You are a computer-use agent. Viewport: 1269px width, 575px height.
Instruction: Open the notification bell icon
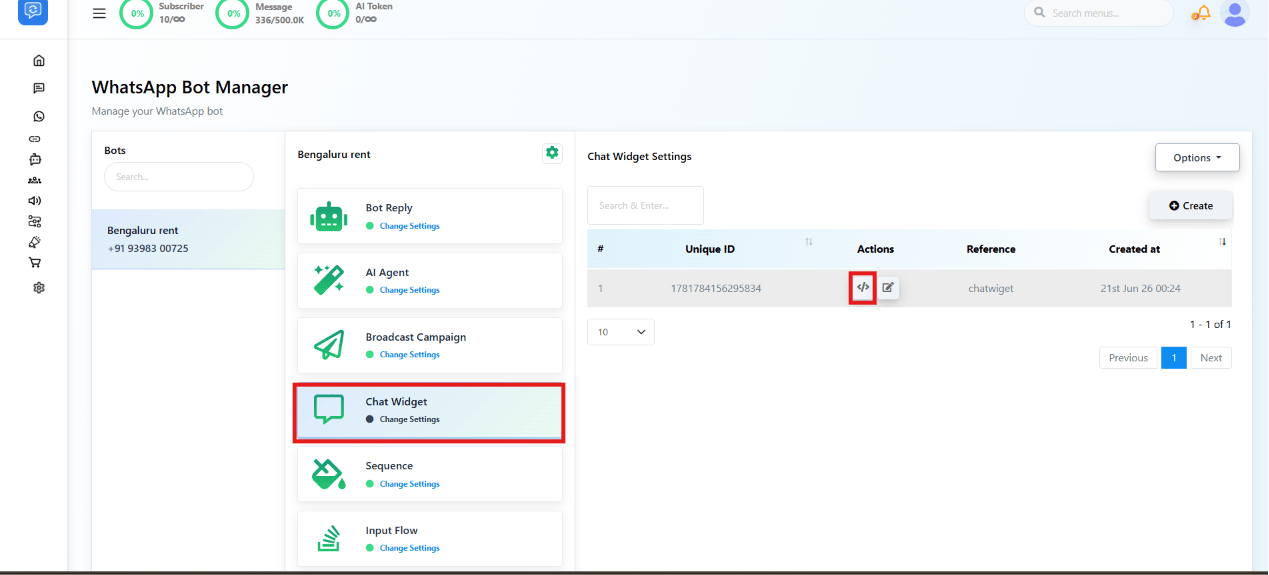1200,13
